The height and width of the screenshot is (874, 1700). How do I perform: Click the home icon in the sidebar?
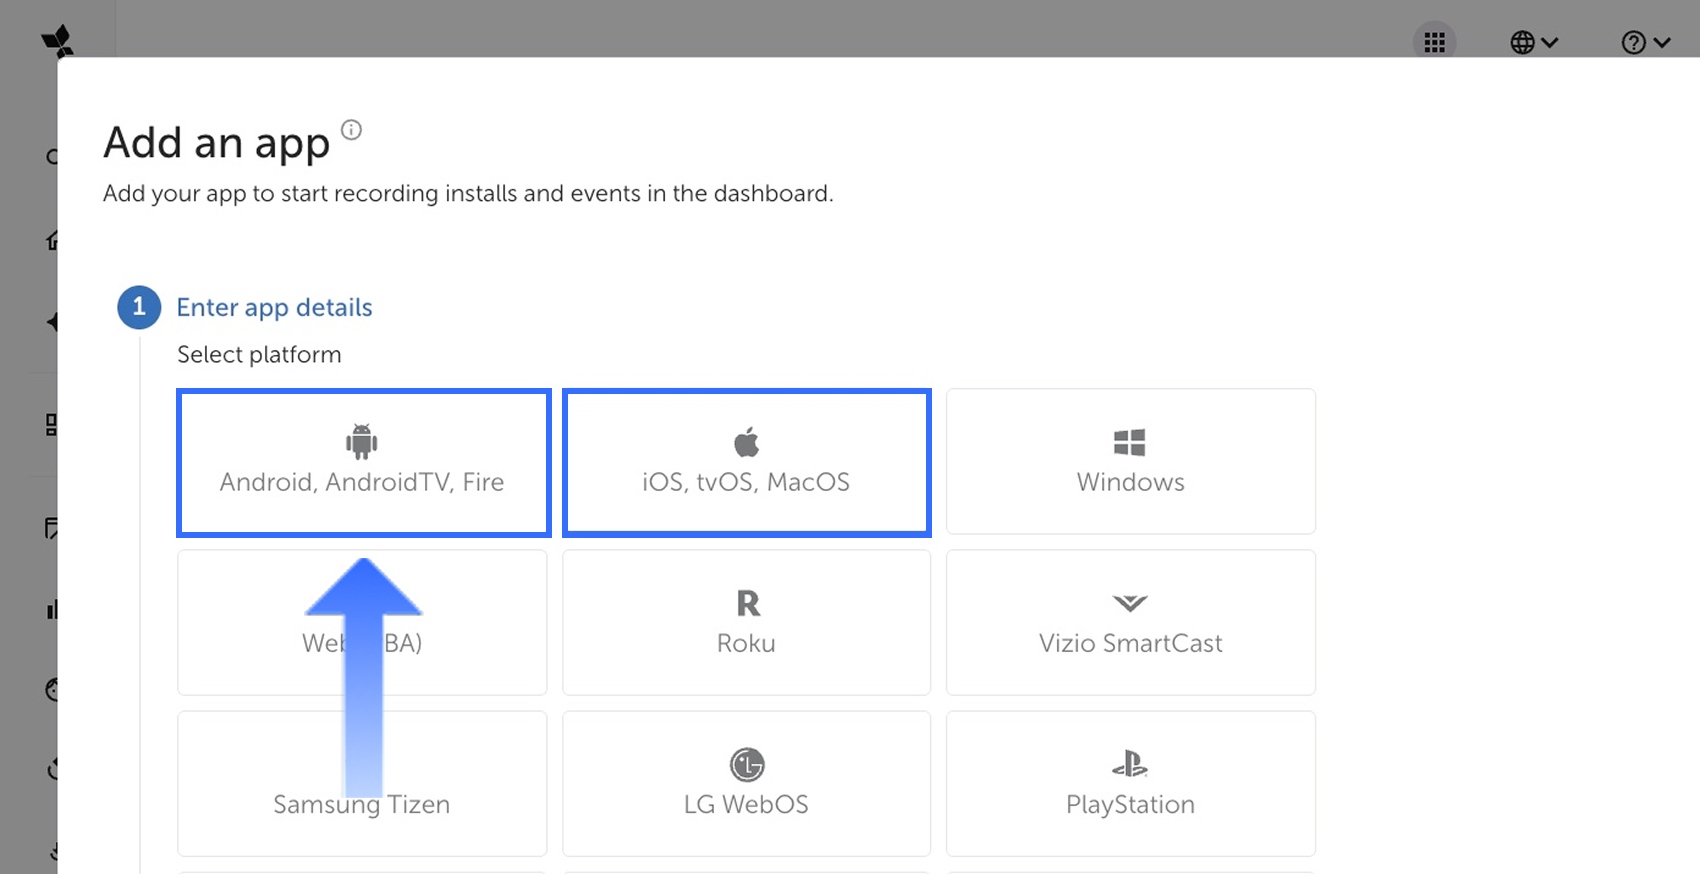point(52,241)
